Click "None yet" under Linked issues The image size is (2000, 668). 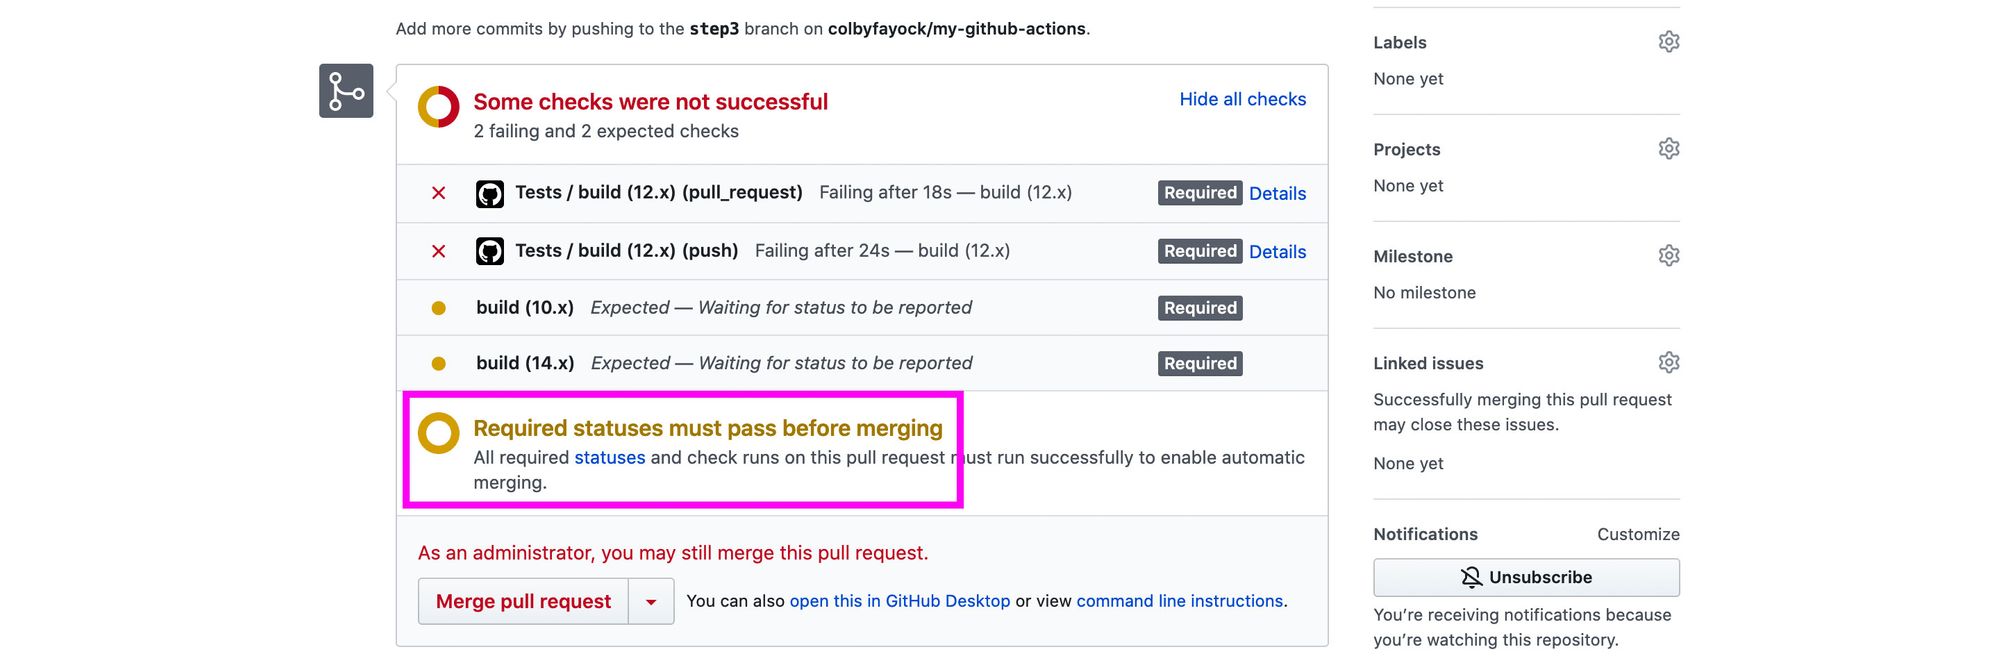coord(1408,463)
